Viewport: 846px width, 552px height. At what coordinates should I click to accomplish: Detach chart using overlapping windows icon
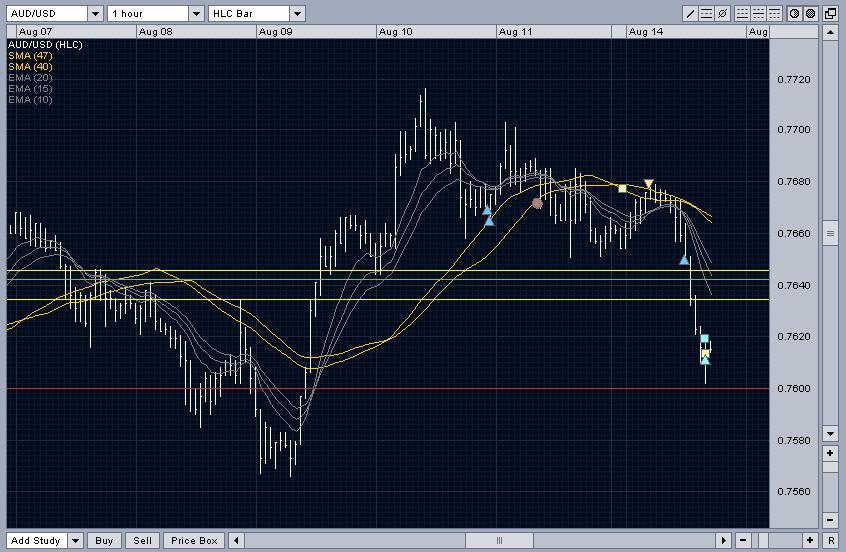tap(830, 13)
